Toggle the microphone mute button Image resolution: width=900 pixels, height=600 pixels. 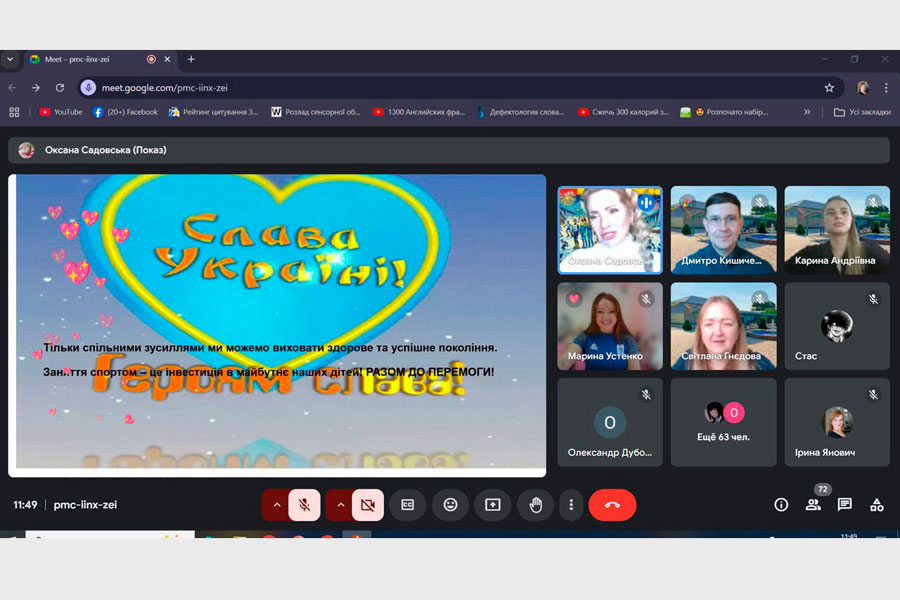point(304,505)
